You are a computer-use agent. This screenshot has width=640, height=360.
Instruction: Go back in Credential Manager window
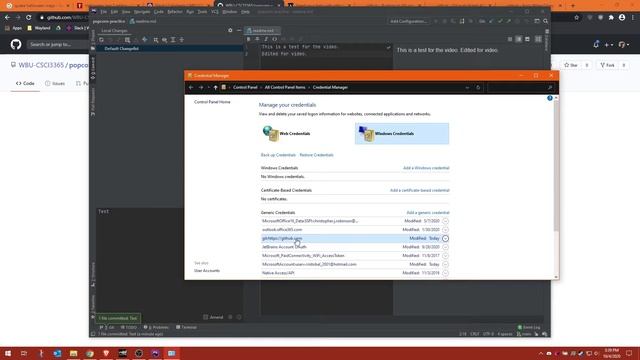[x=191, y=87]
